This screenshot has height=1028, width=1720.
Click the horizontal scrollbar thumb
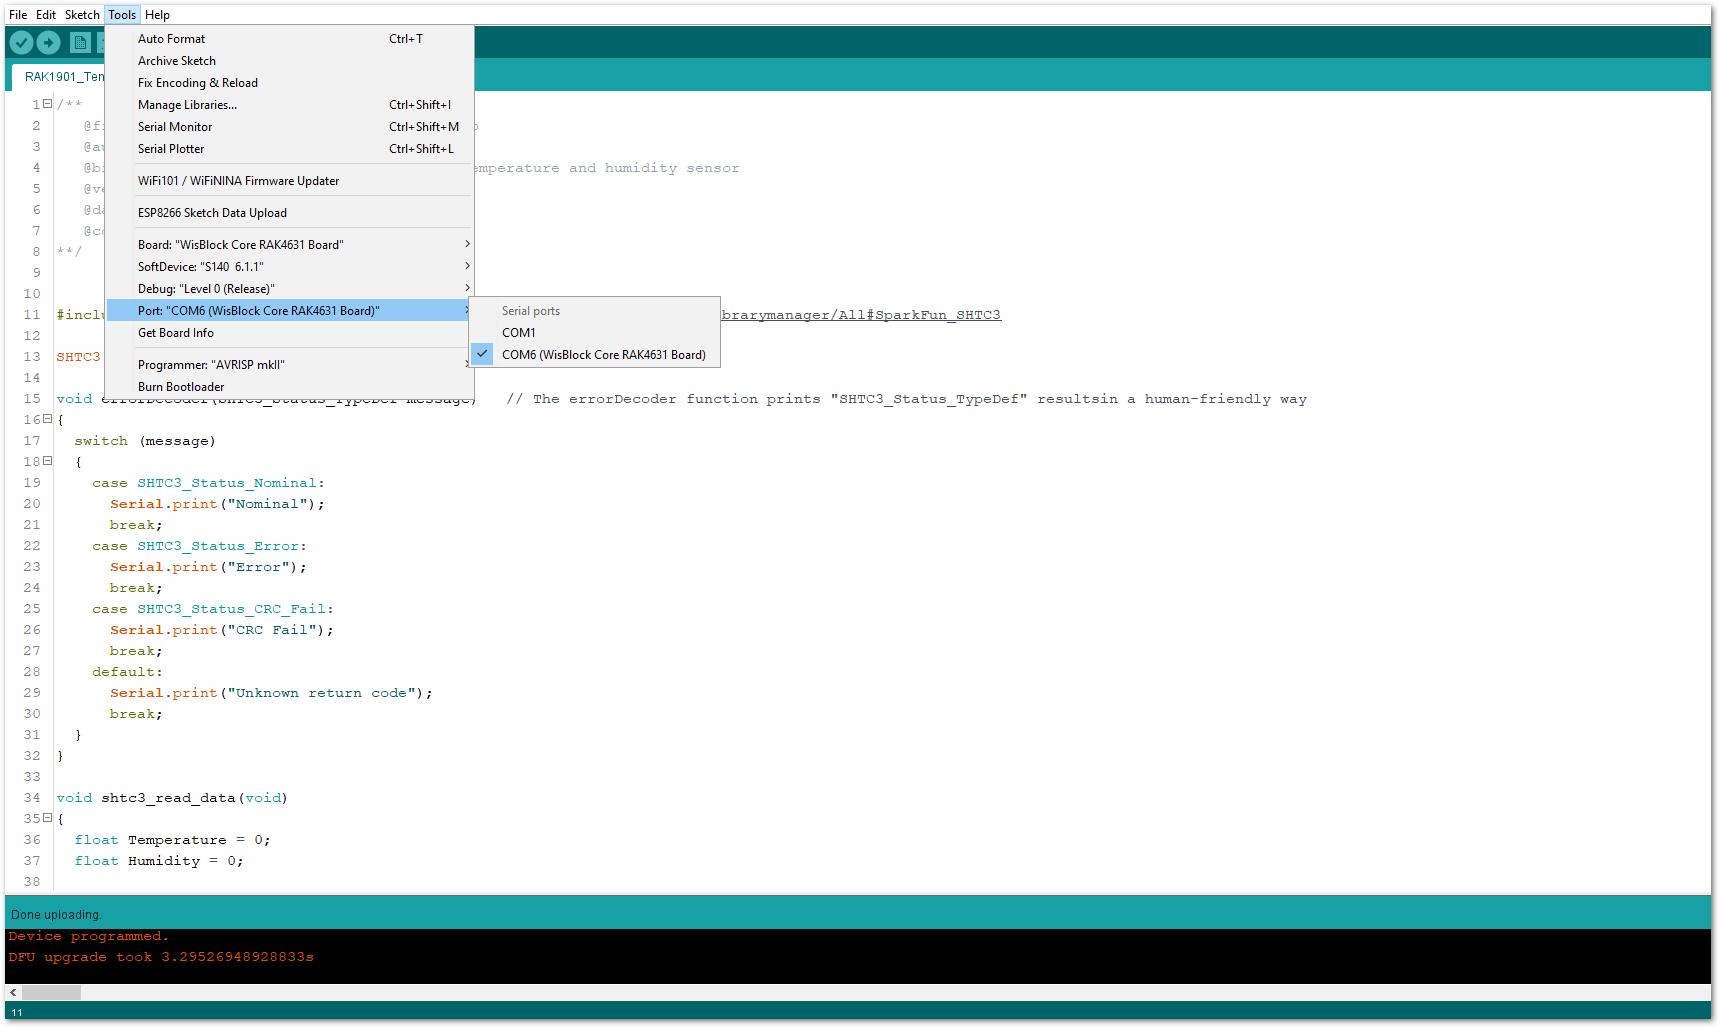click(x=51, y=993)
